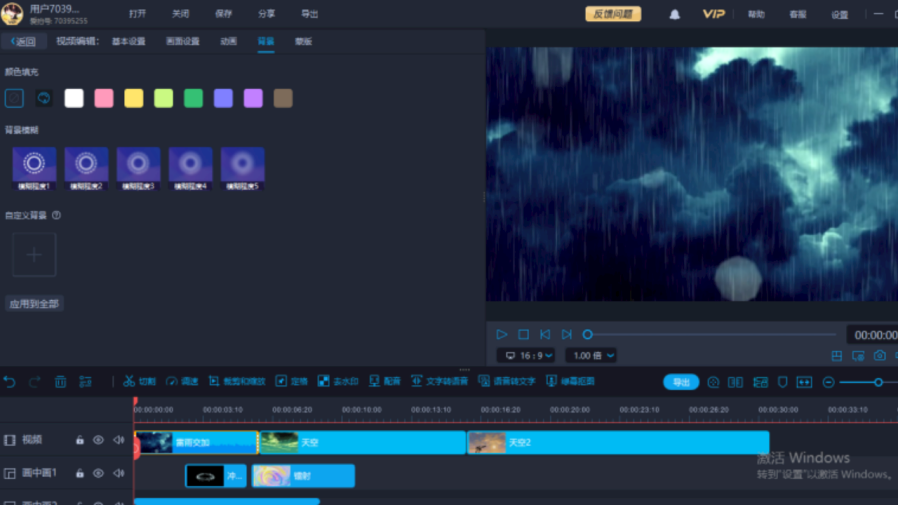Choose the pink color fill swatch

[104, 98]
